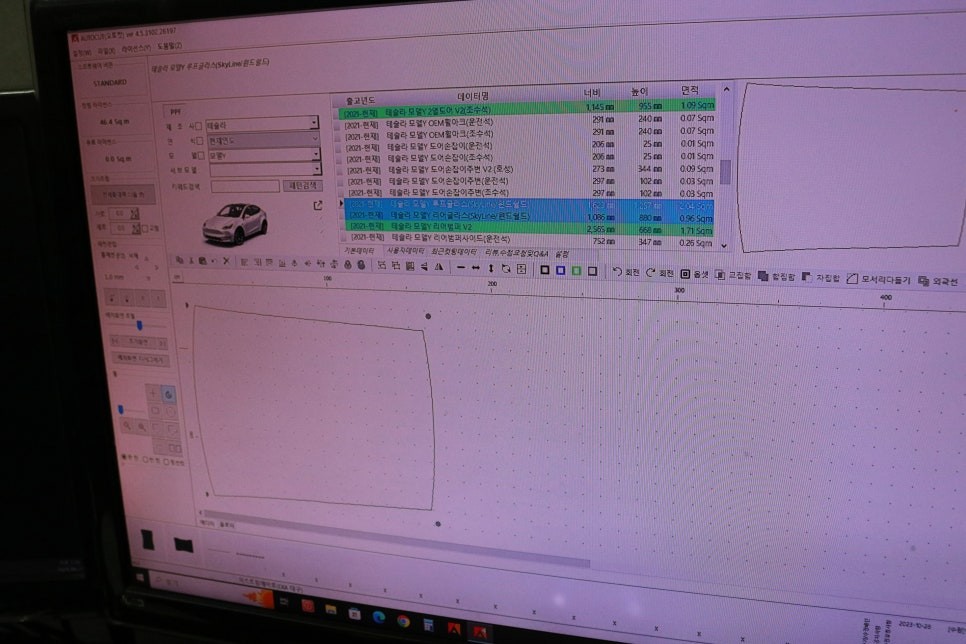
Task: Click the 회전 rotate counter-clockwise icon
Action: point(617,272)
